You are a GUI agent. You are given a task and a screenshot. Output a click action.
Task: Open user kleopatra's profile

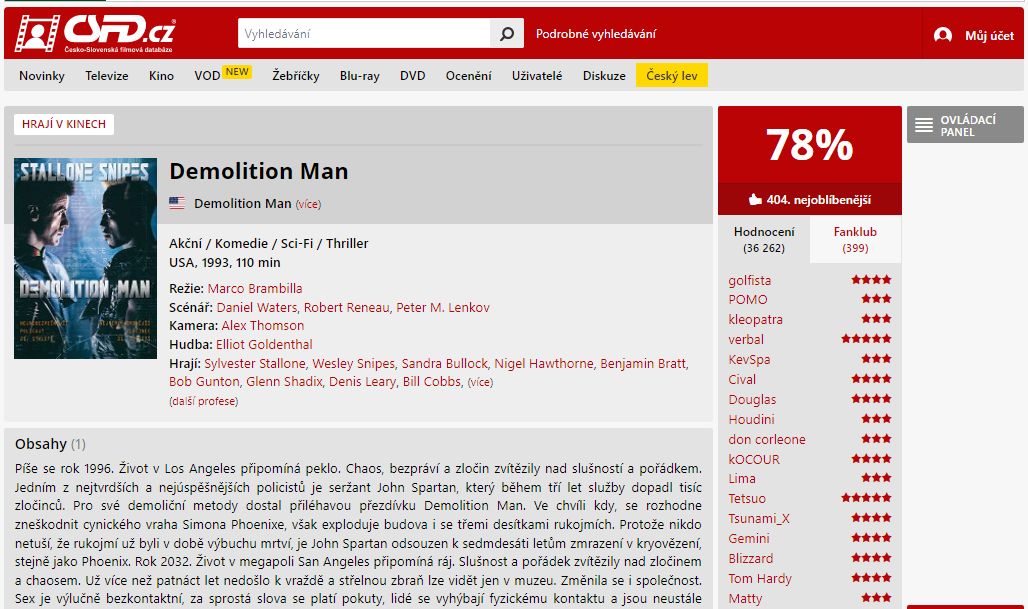(755, 319)
